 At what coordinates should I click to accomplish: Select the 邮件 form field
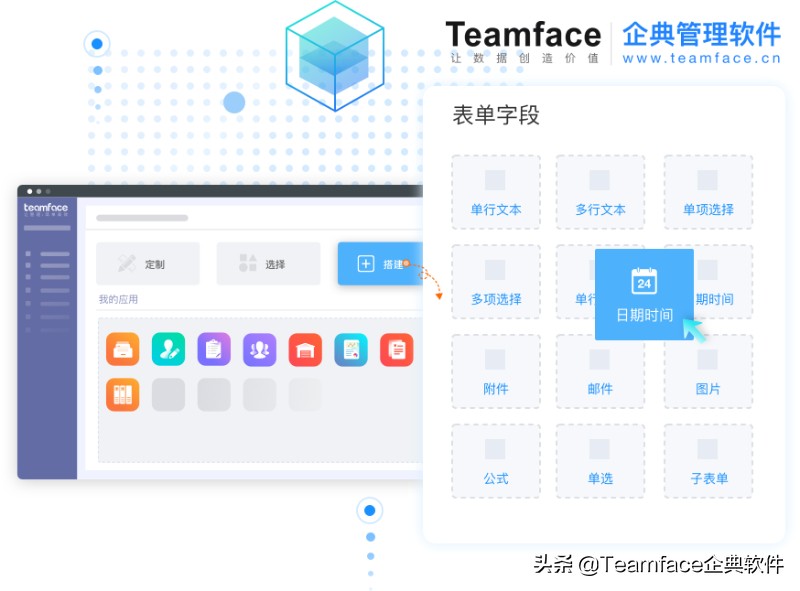[x=600, y=372]
